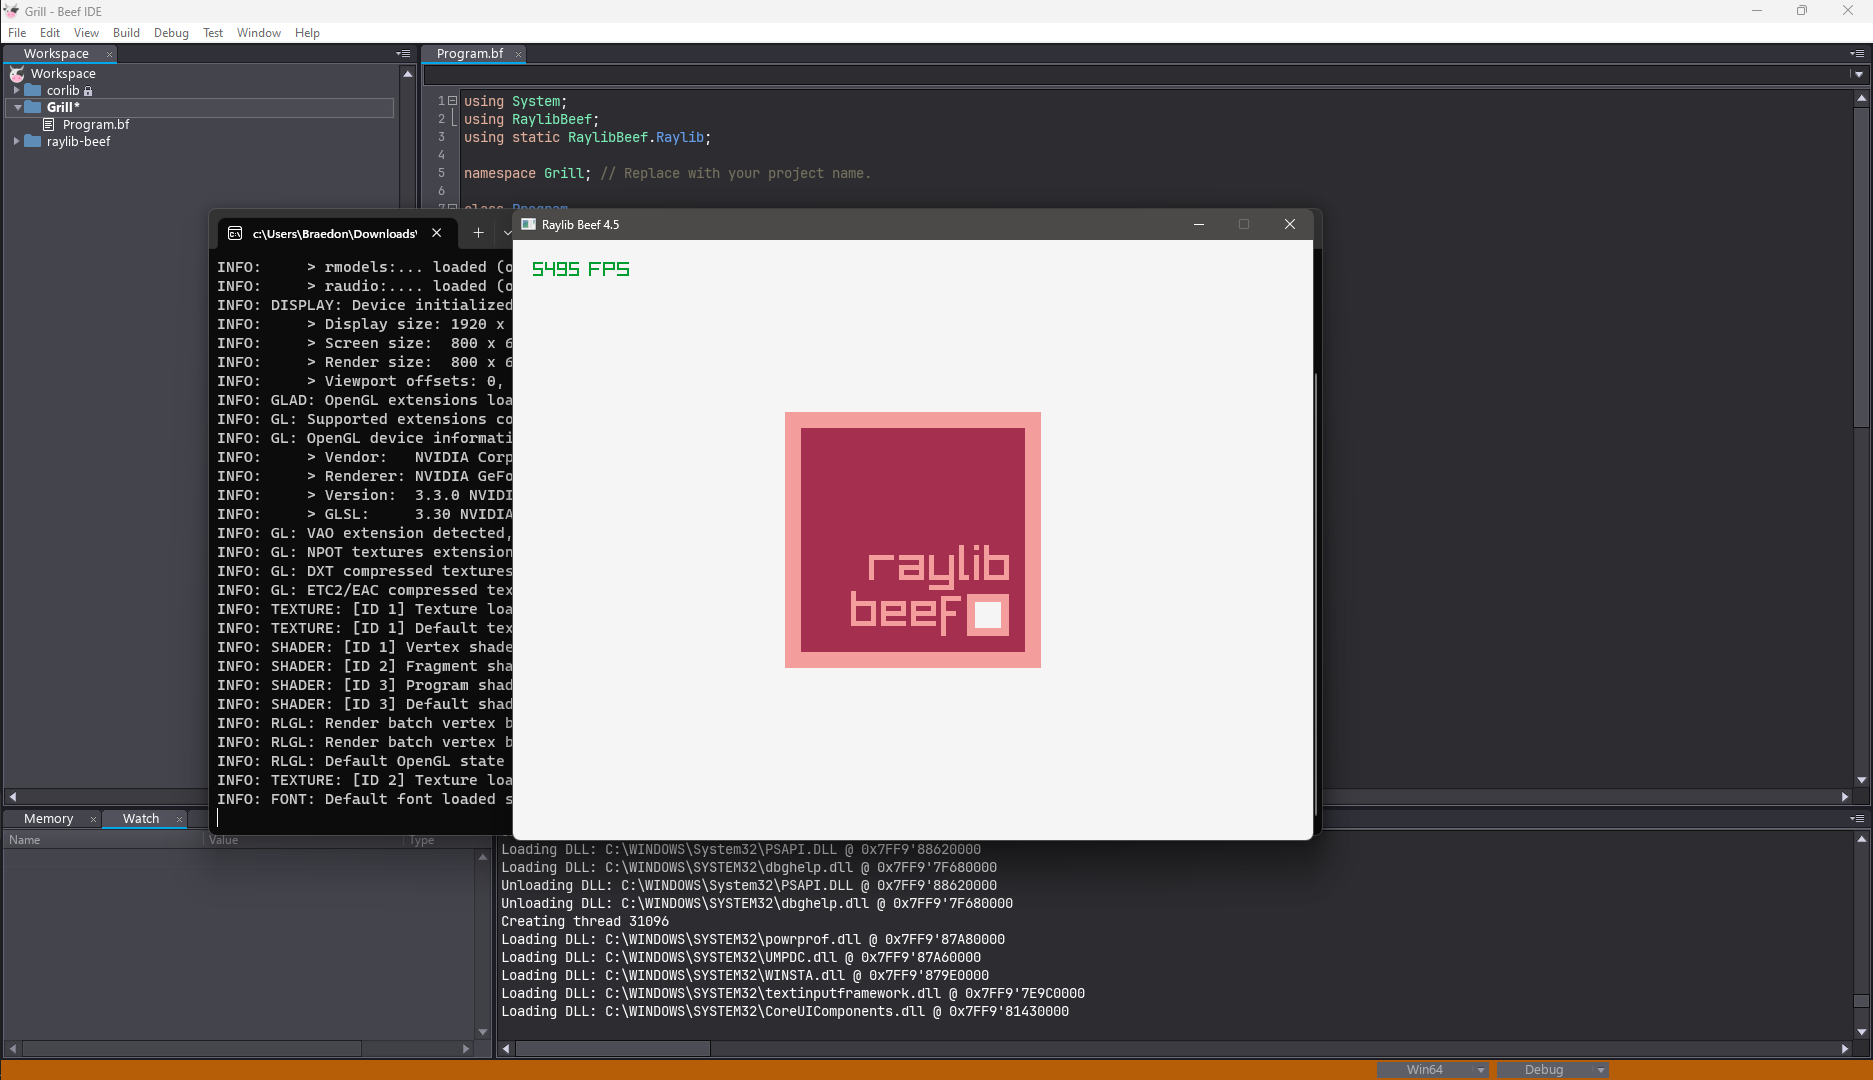The image size is (1873, 1080).
Task: Click the Workspace root icon in tree
Action: click(17, 74)
